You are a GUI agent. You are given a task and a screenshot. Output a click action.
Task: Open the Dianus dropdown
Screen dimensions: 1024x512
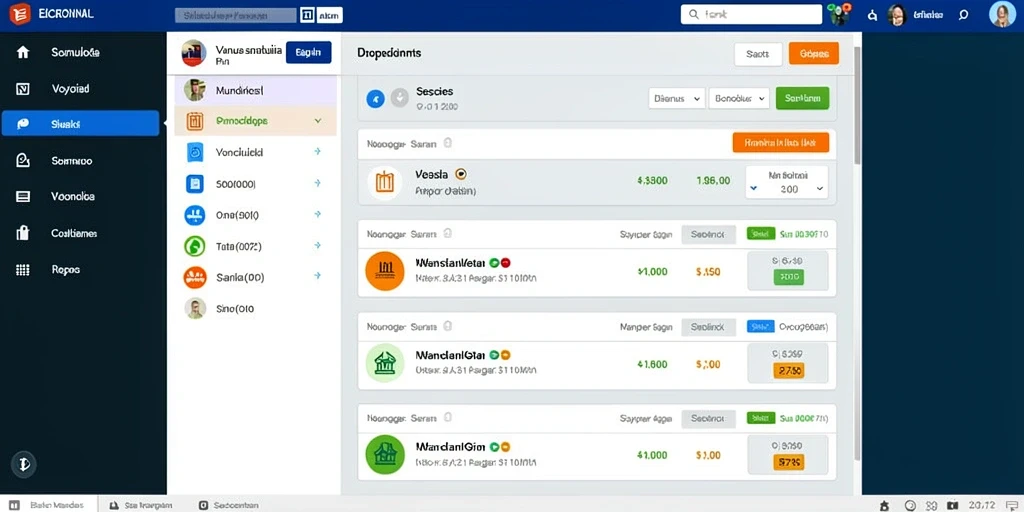[x=677, y=98]
